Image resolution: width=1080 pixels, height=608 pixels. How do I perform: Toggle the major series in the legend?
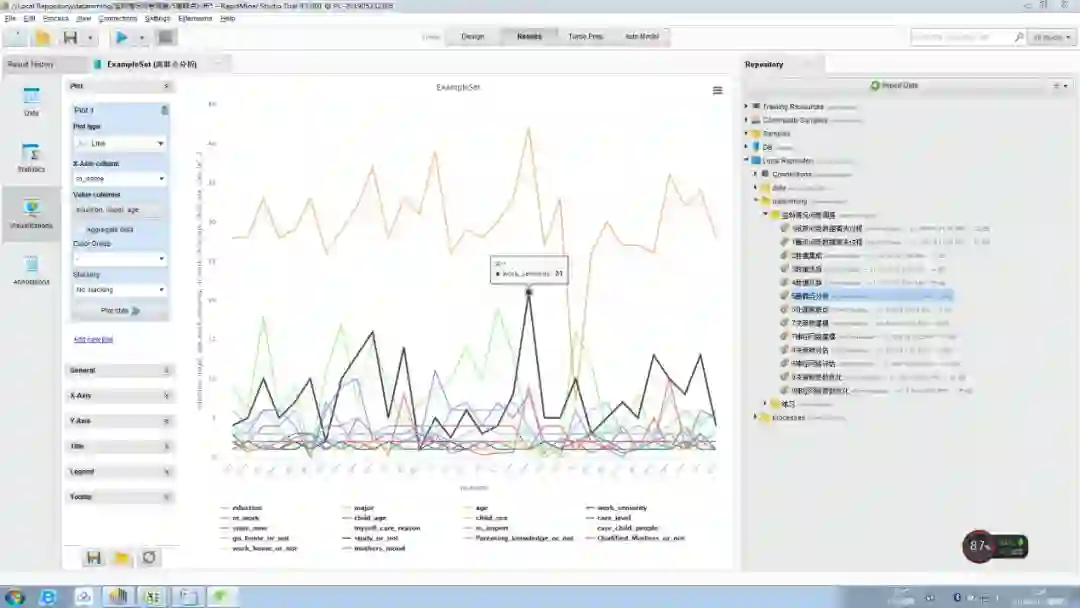point(358,507)
